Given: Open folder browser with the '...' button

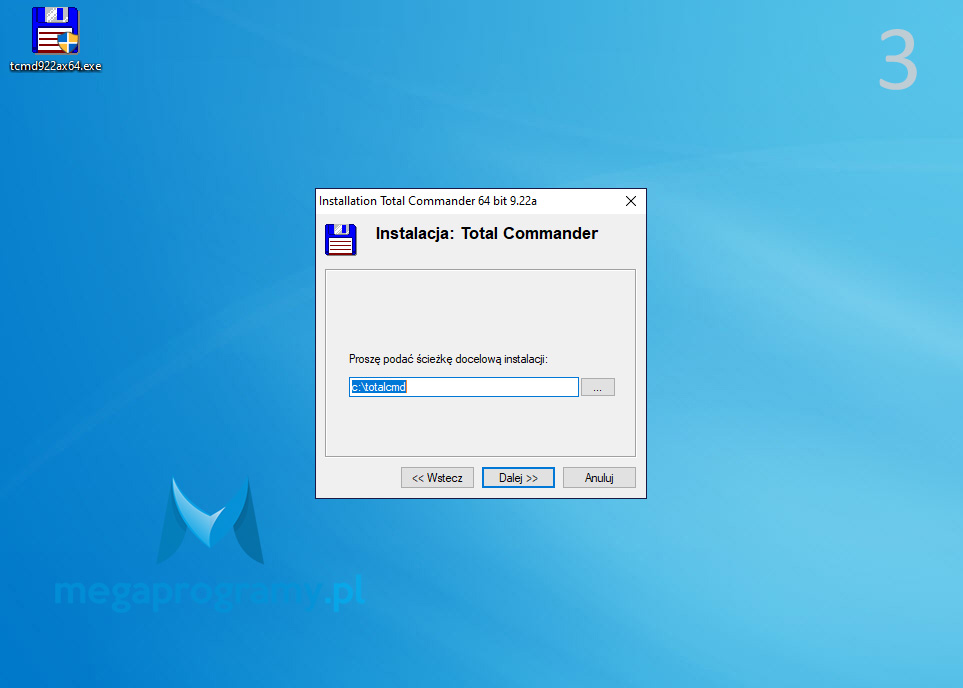Looking at the screenshot, I should tap(598, 387).
